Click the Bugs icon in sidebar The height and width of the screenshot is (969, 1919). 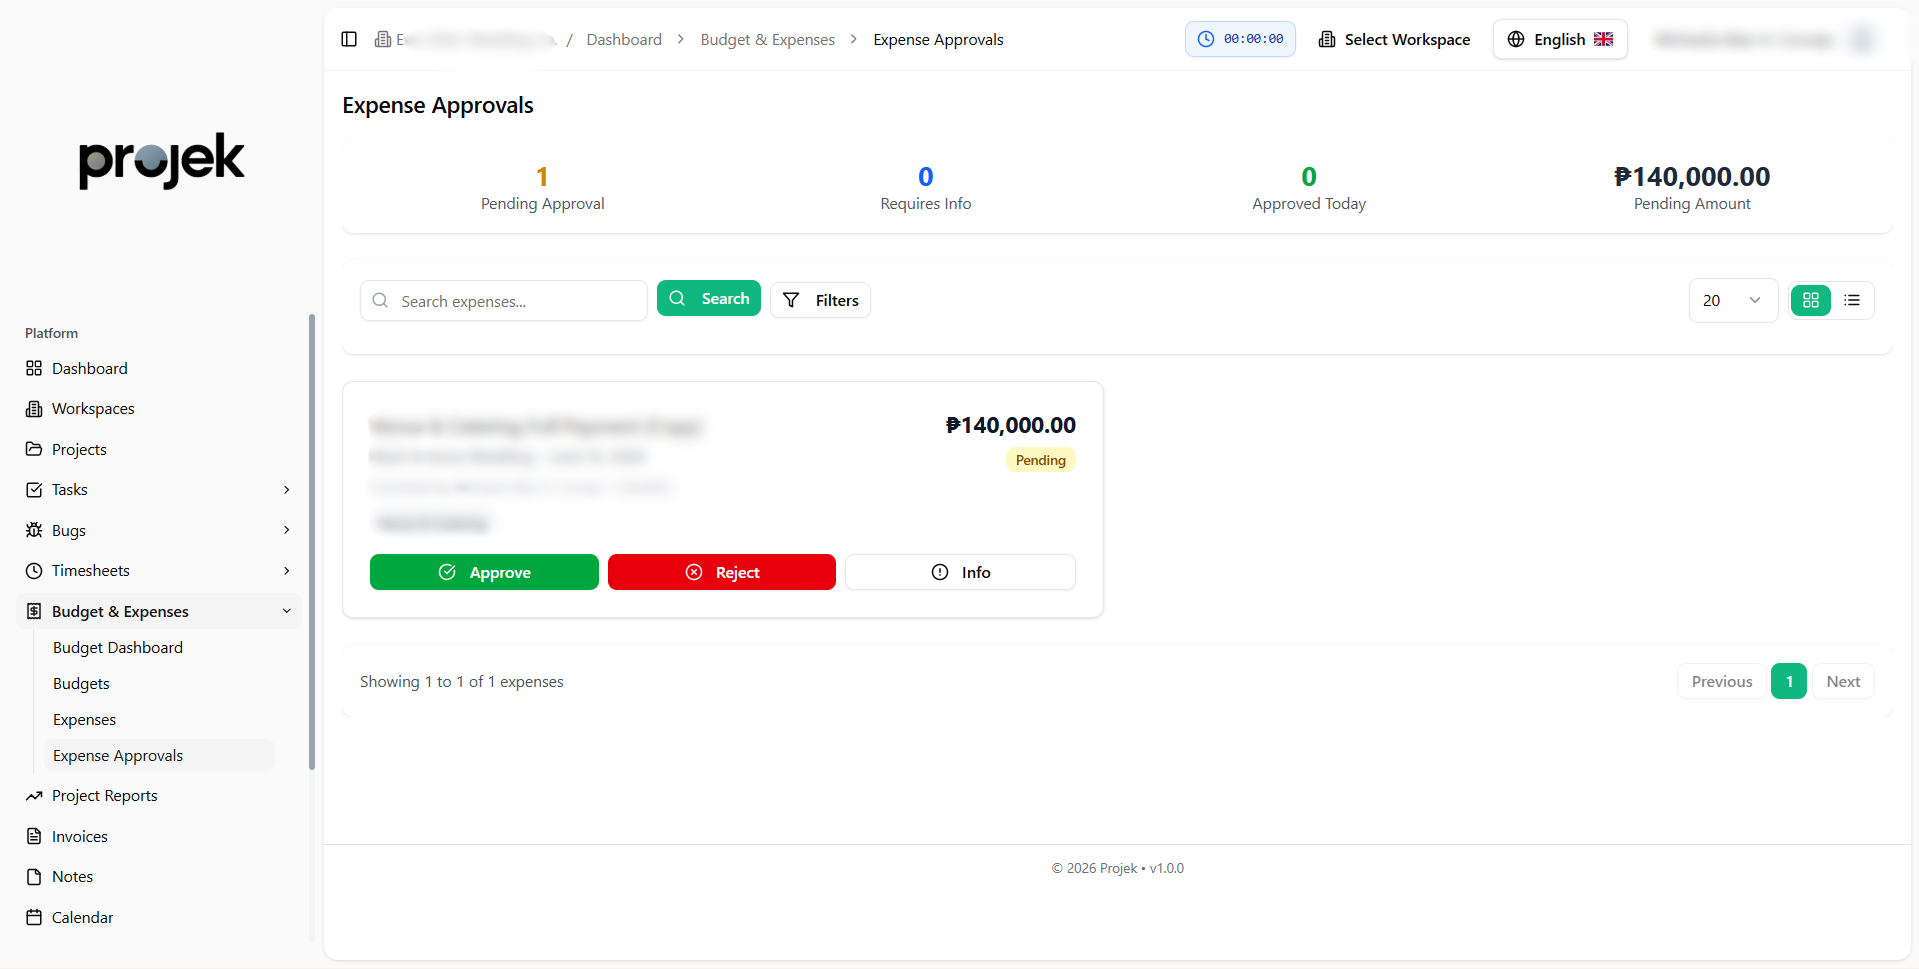(x=34, y=530)
